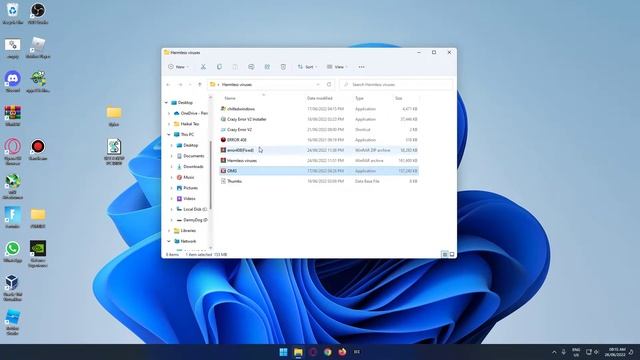
Task: Select the Oracle VM VirtualBox desktop icon
Action: 13,288
